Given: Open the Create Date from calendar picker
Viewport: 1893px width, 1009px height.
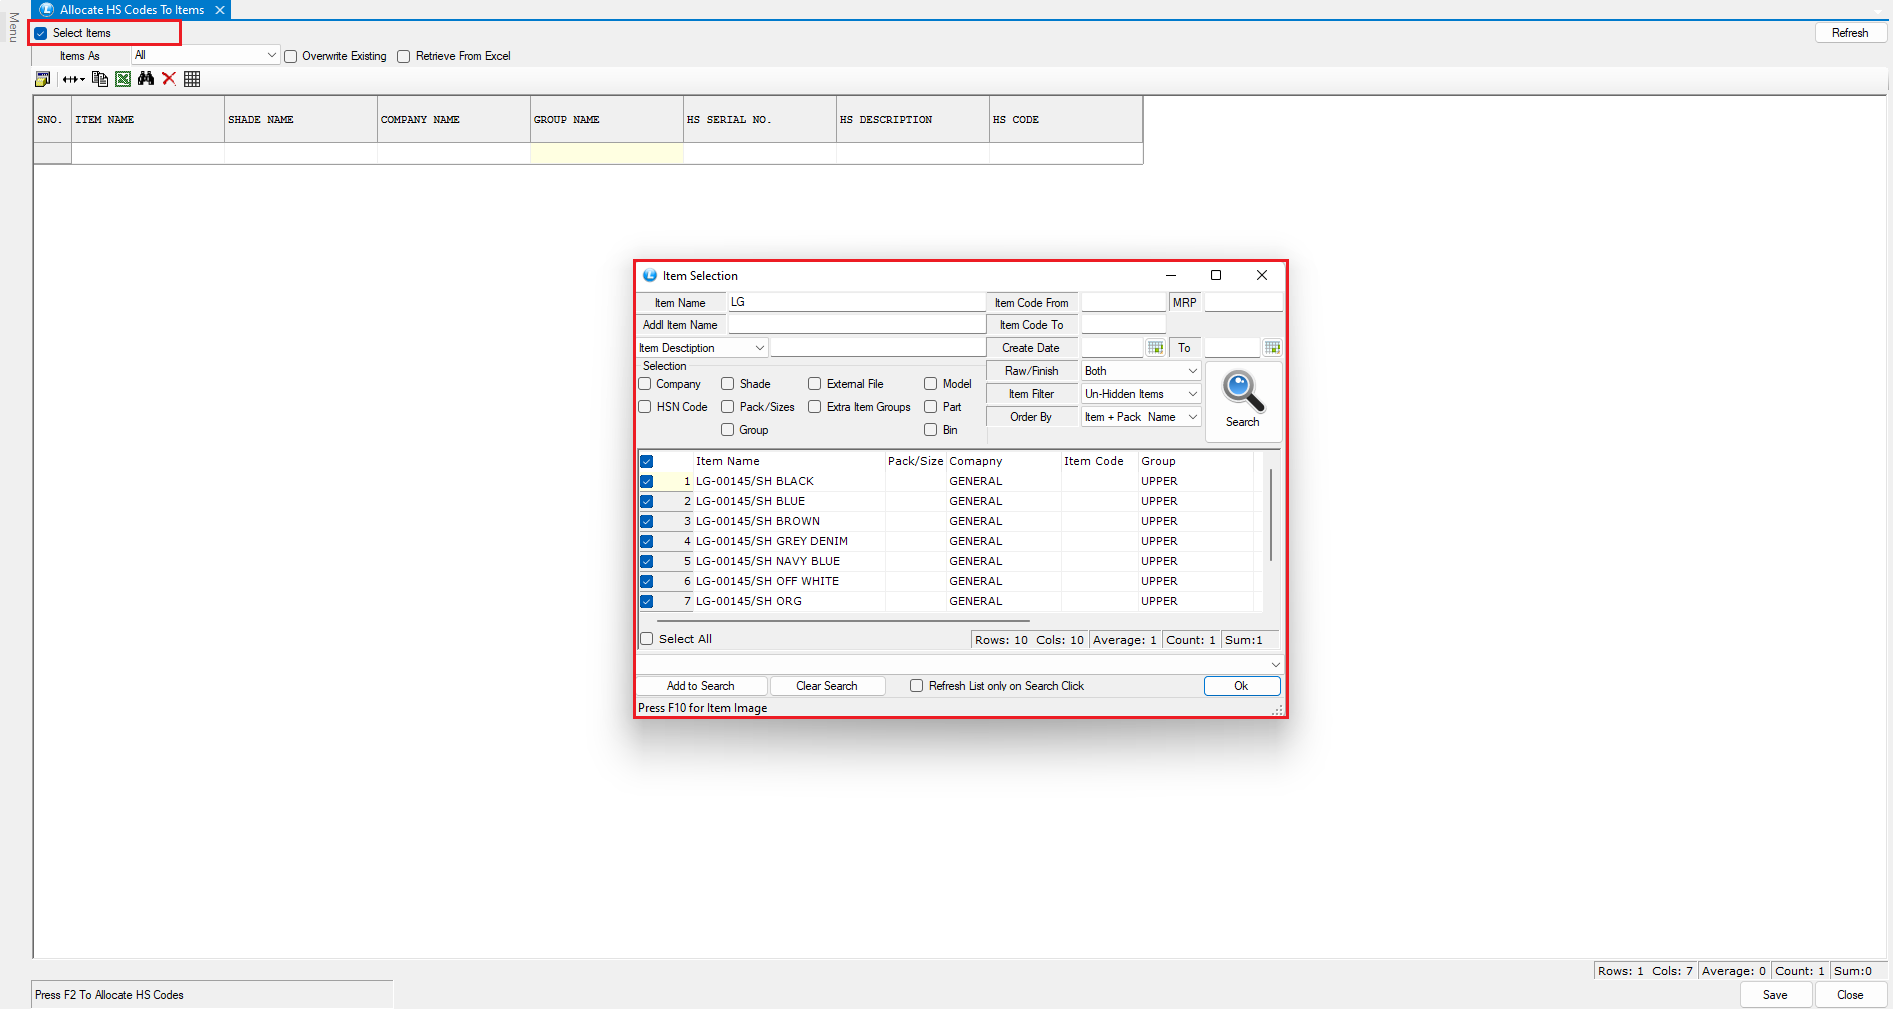Looking at the screenshot, I should (1155, 348).
